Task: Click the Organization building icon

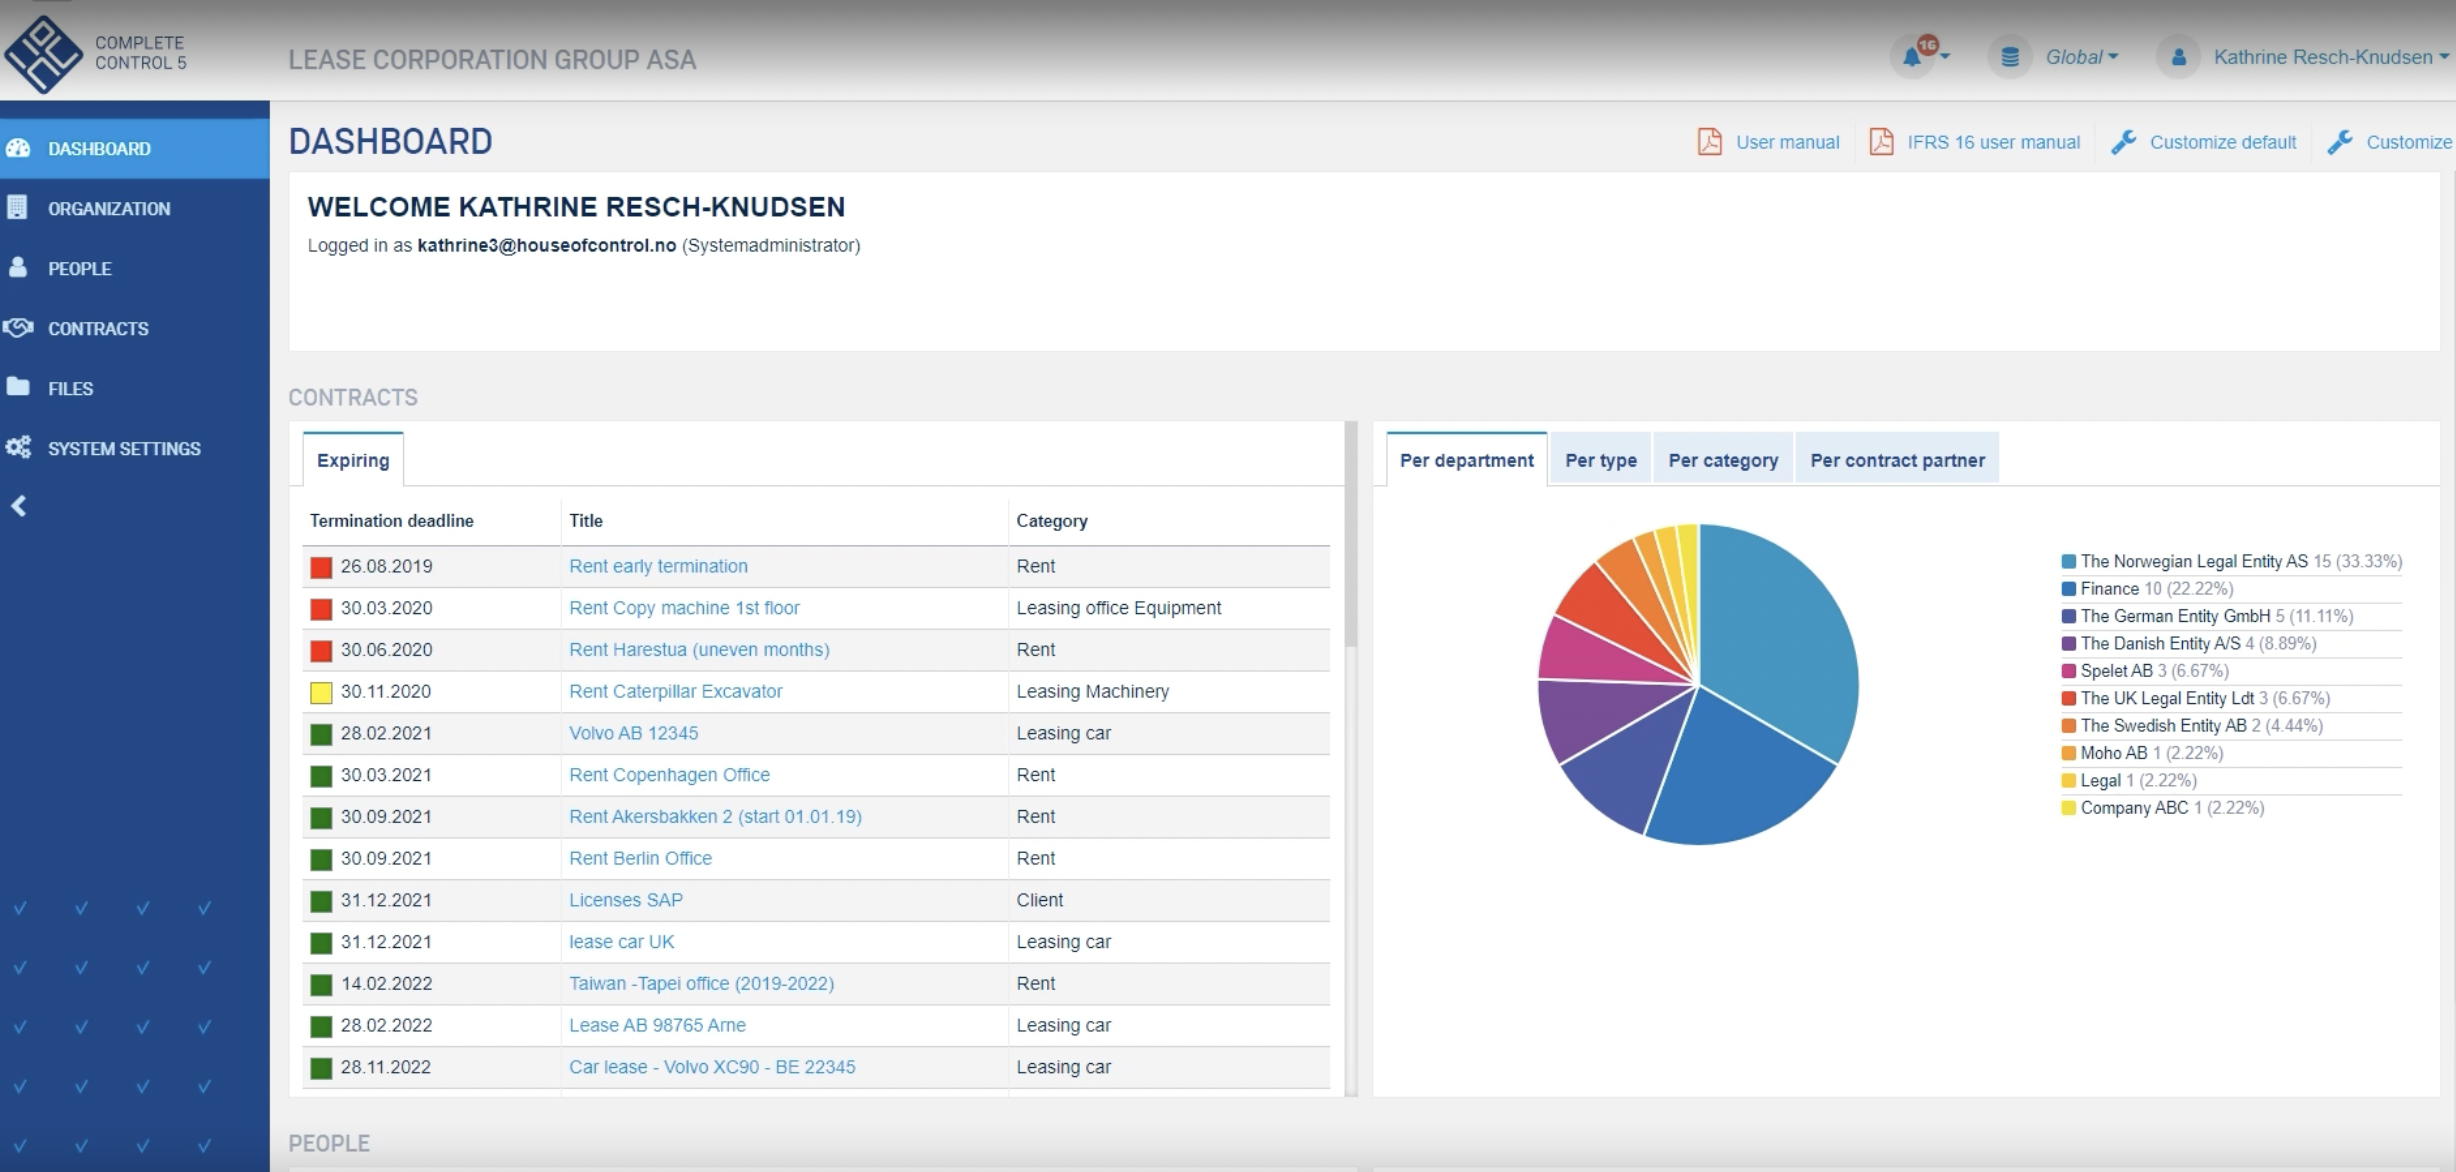Action: (17, 207)
